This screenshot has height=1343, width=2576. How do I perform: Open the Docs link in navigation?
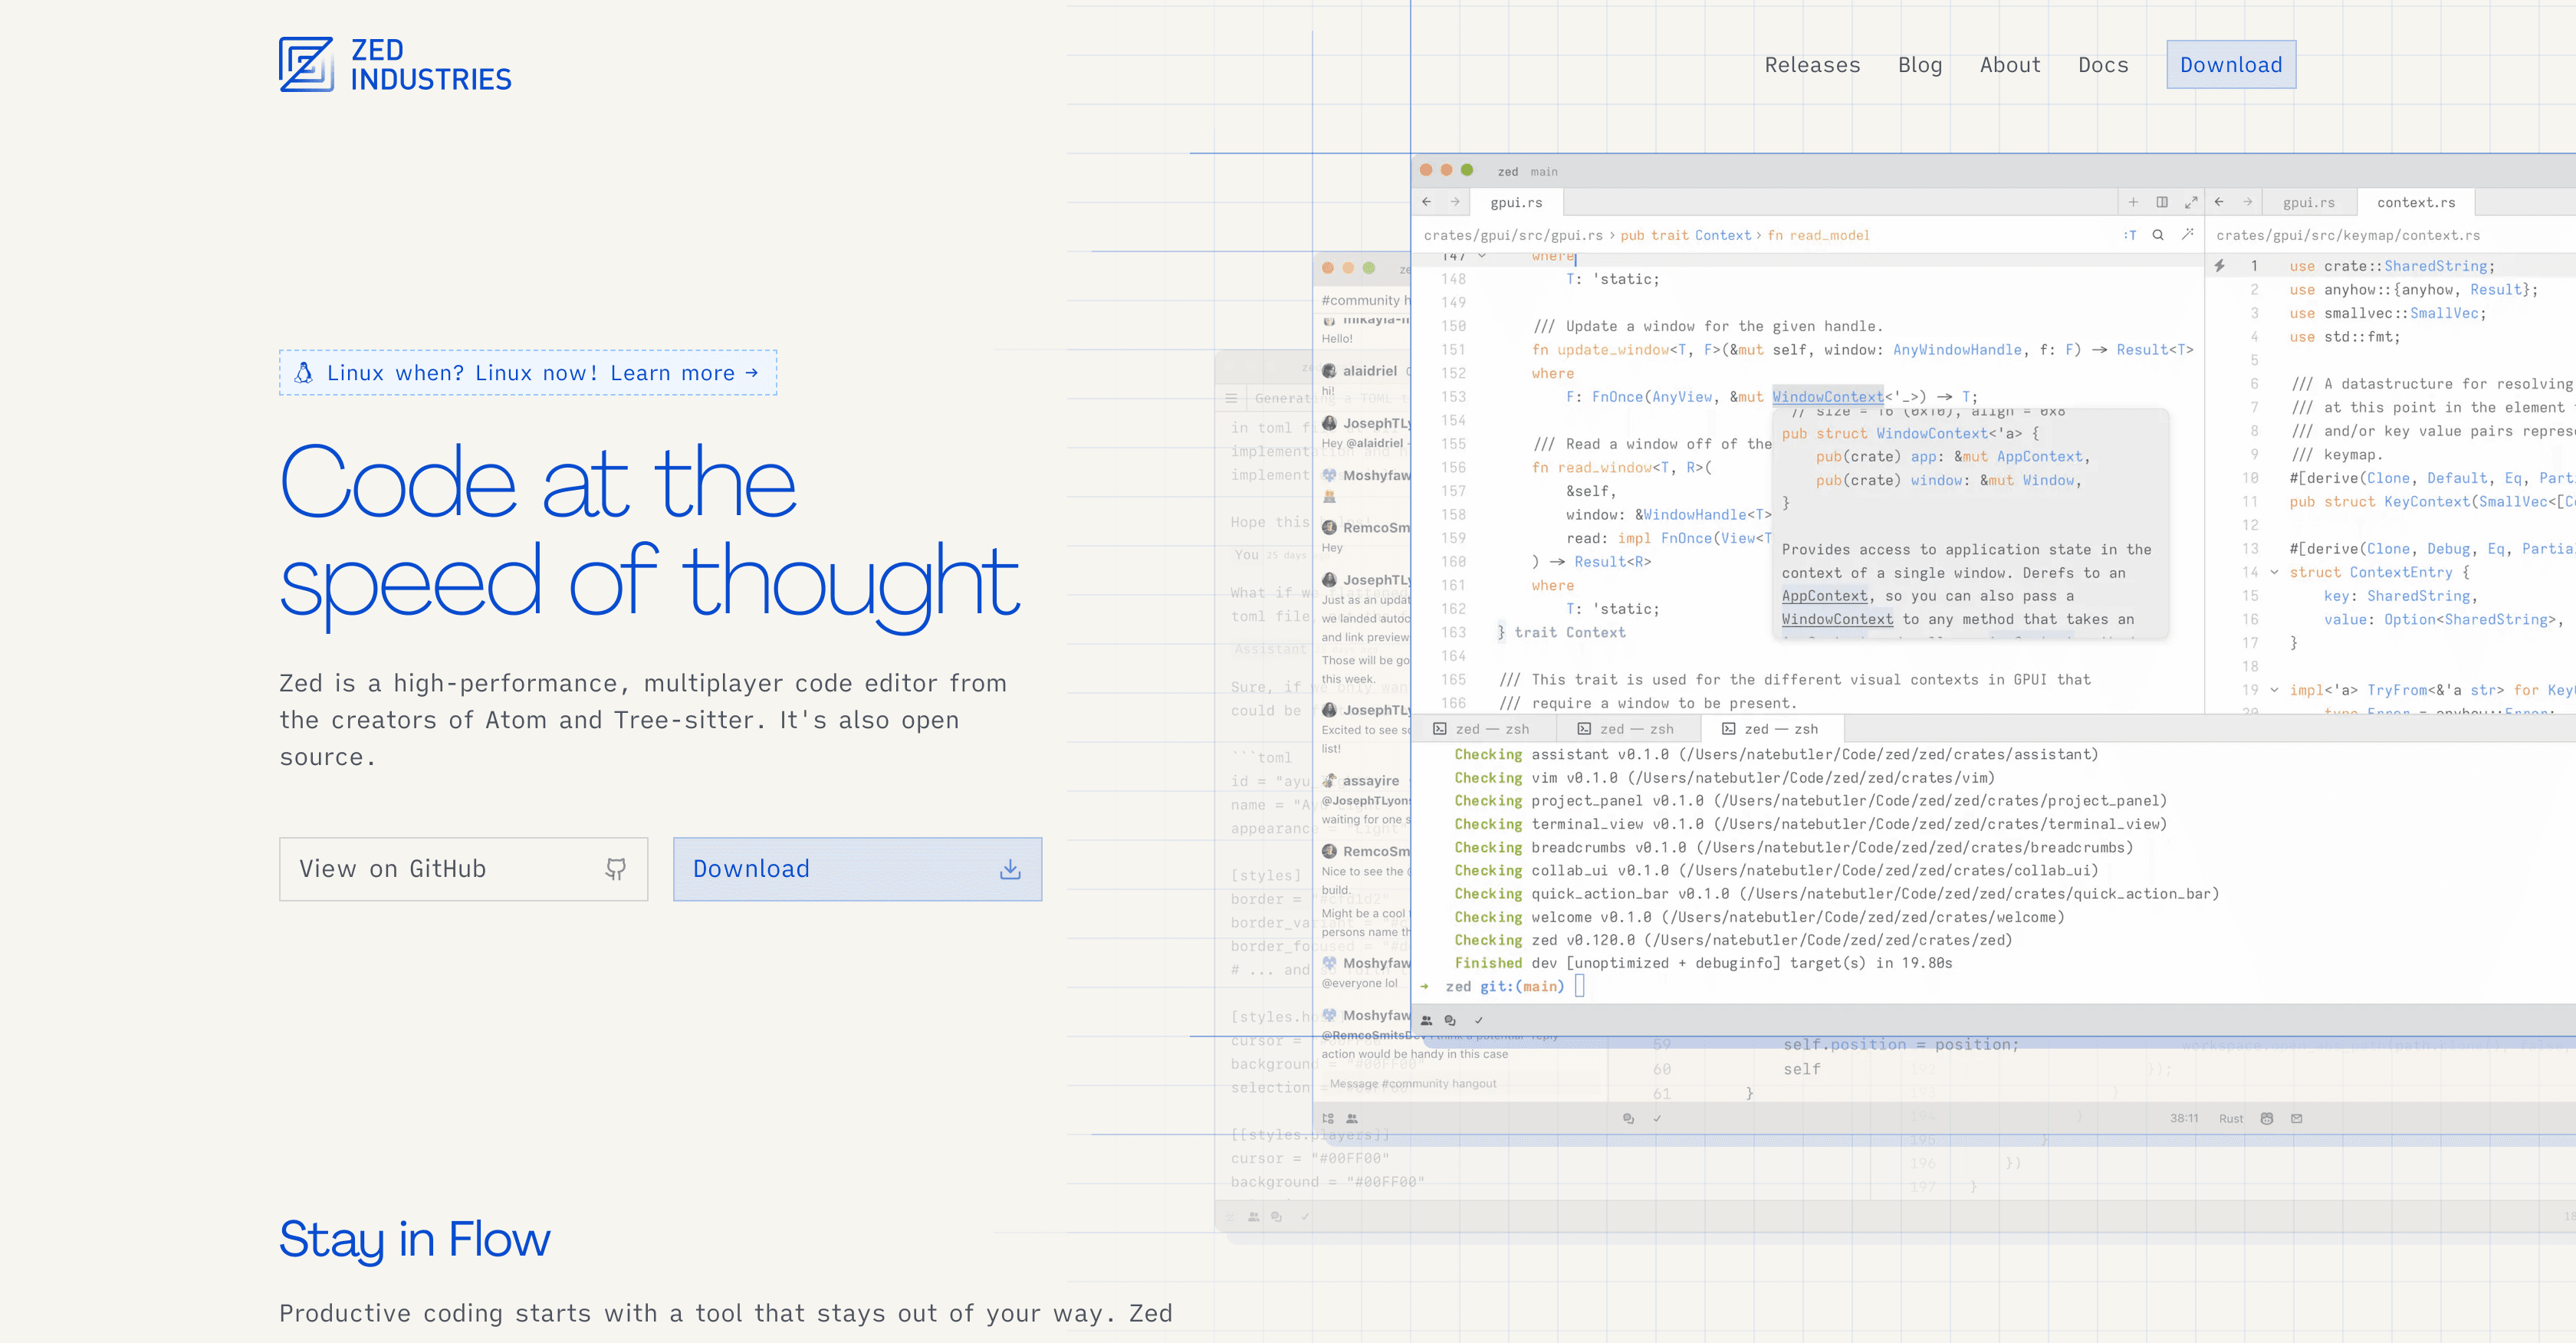(2102, 65)
